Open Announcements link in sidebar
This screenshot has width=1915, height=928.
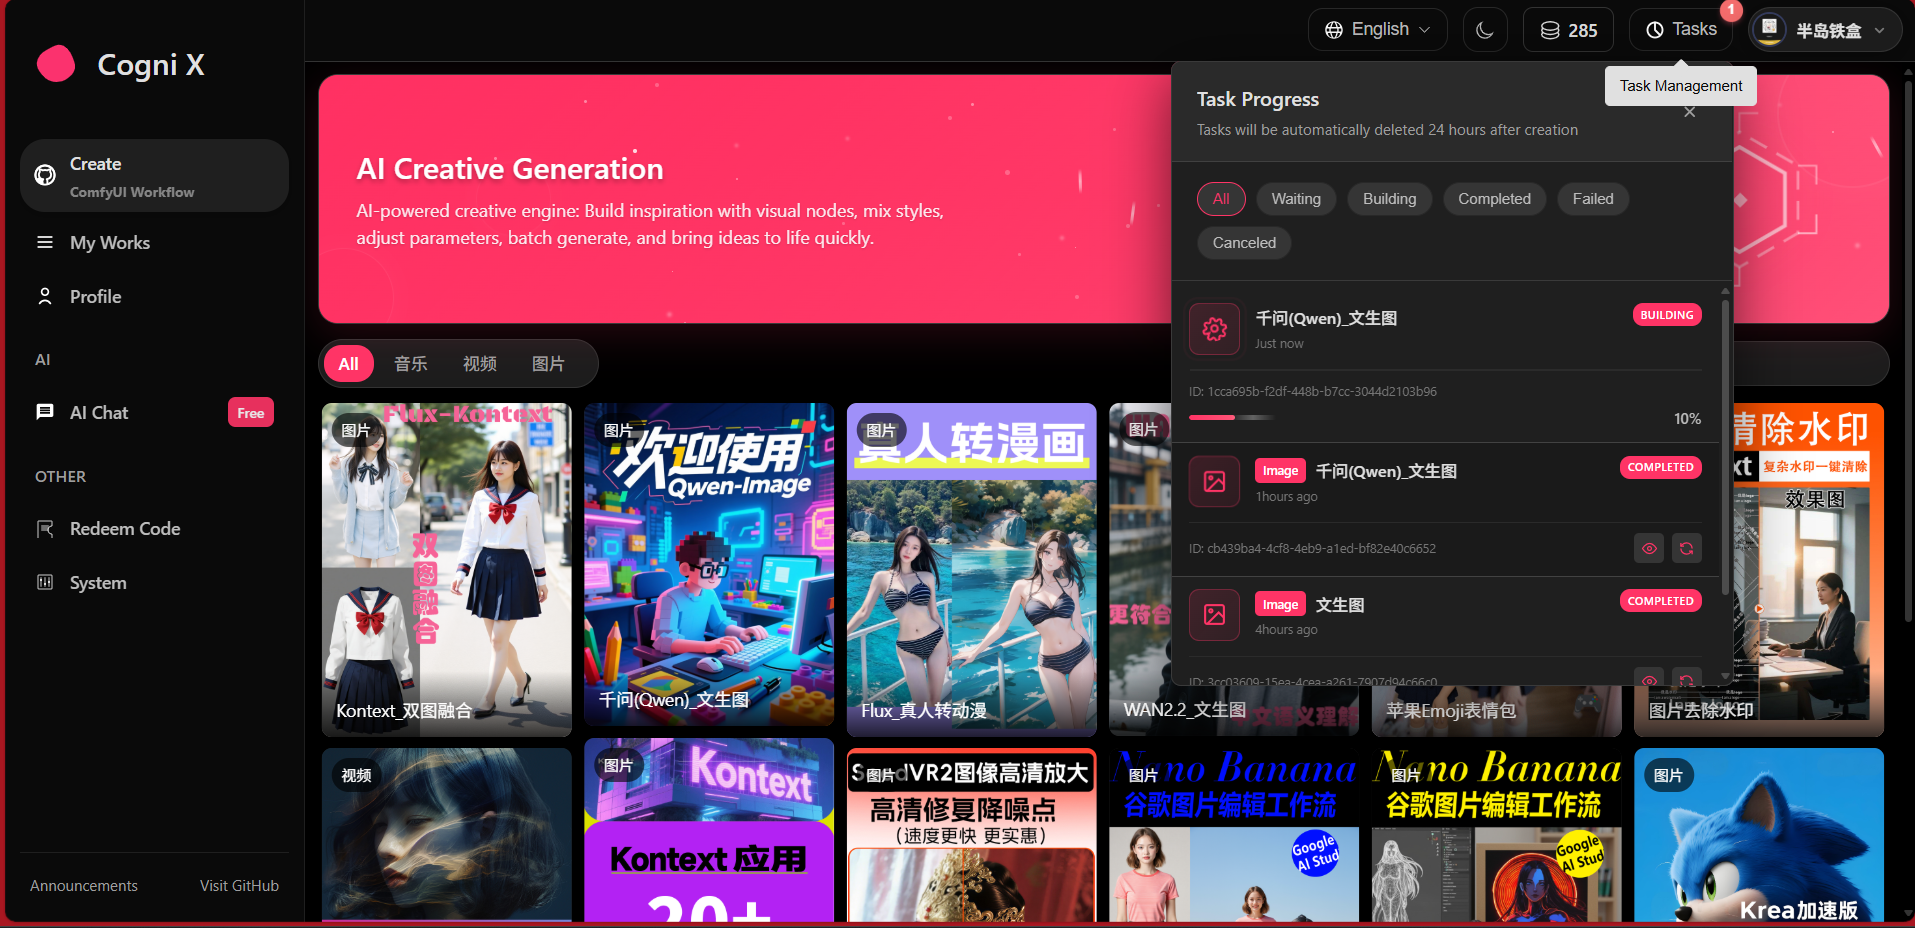84,886
